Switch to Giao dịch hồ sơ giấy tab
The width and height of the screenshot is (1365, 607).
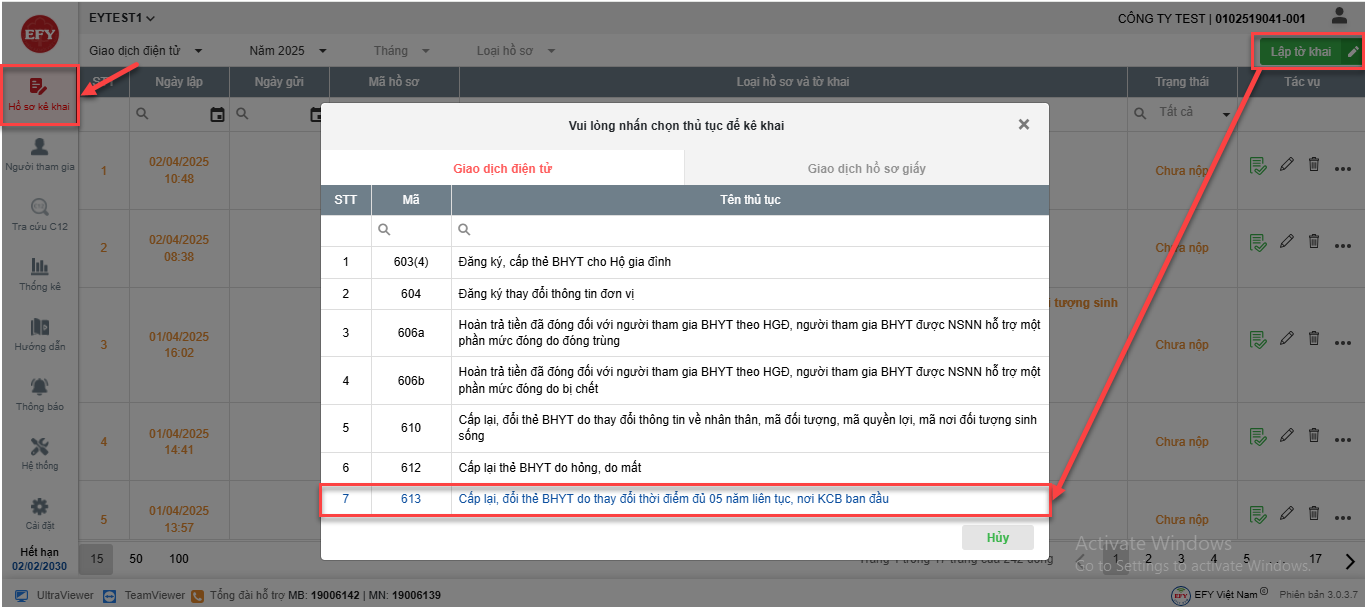(866, 168)
